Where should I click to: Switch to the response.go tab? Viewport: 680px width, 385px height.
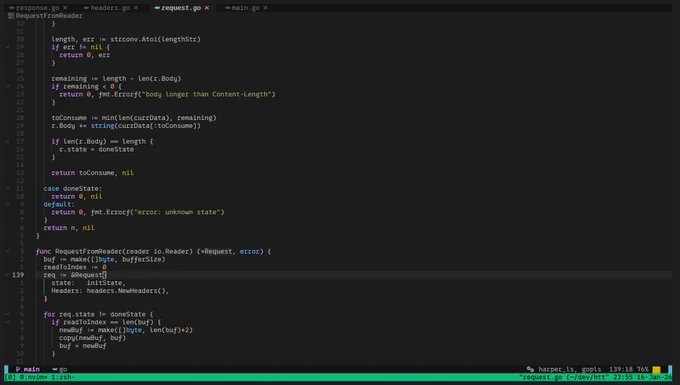pos(37,8)
